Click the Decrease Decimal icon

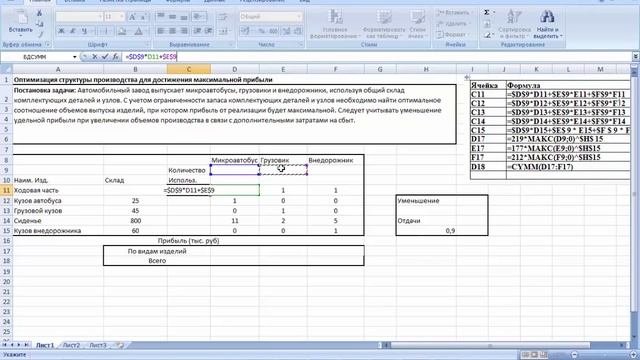298,31
